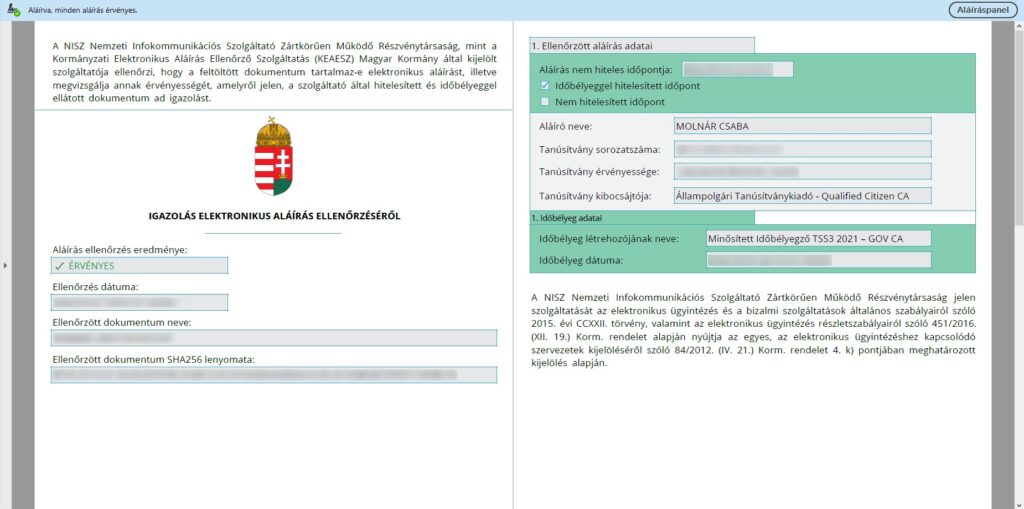Click the ÉRVÉNYES result field
Image resolution: width=1024 pixels, height=509 pixels.
140,265
